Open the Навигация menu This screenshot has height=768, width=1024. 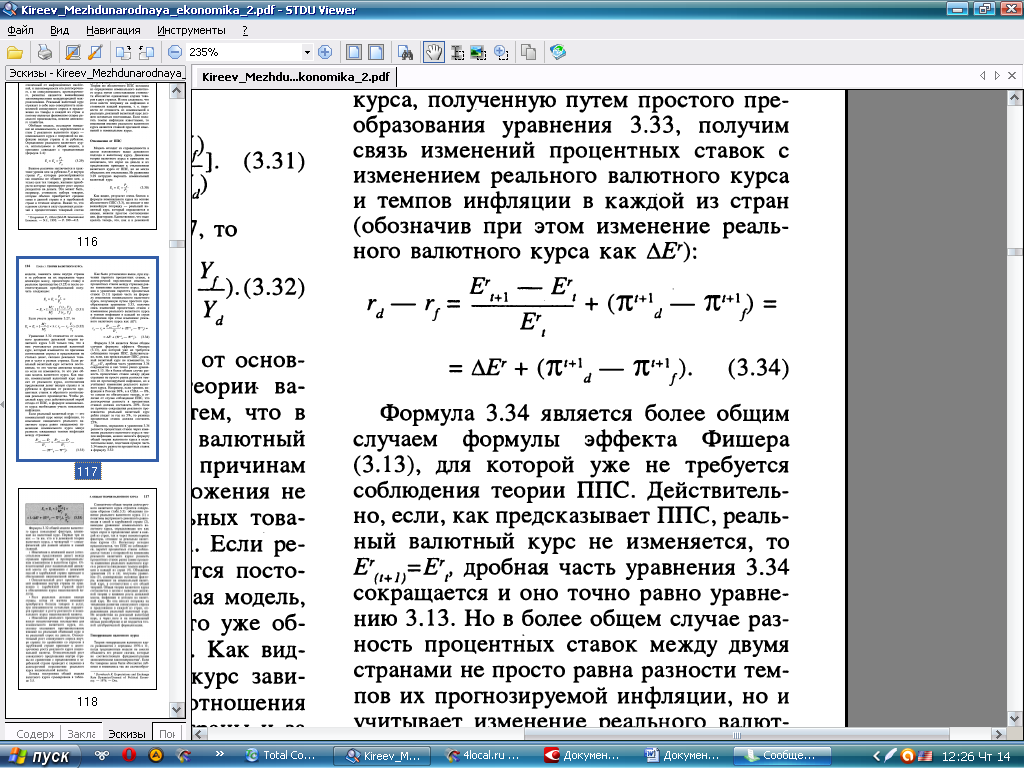(113, 30)
